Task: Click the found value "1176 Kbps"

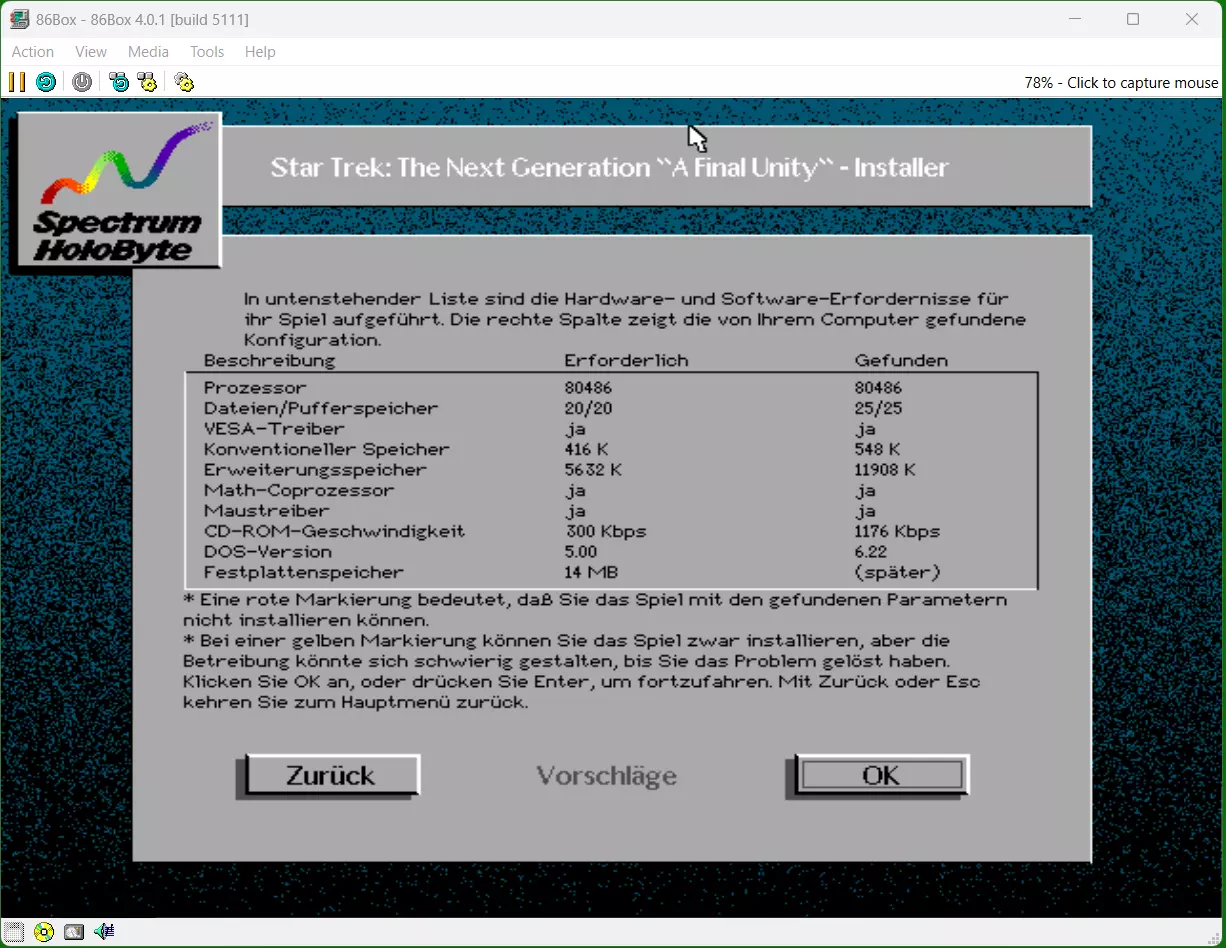Action: pos(897,531)
